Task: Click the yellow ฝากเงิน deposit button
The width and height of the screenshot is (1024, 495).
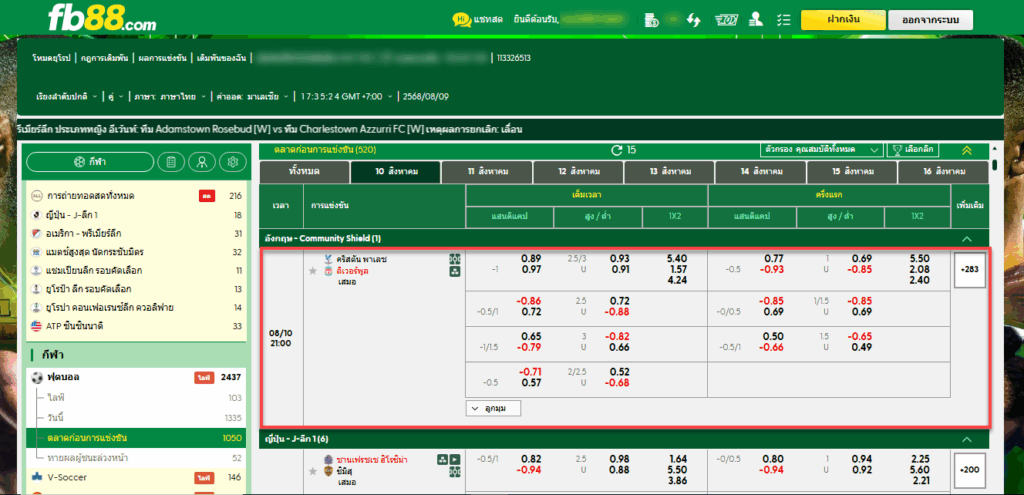Action: coord(842,20)
